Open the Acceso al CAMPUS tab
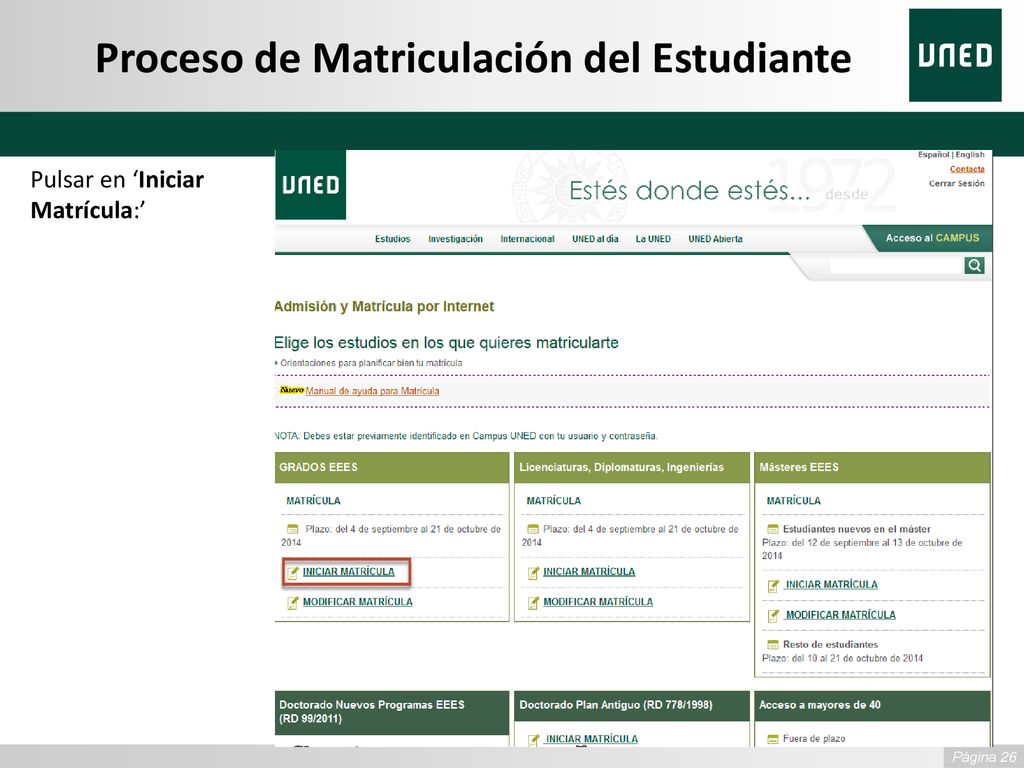The image size is (1024, 768). (932, 238)
